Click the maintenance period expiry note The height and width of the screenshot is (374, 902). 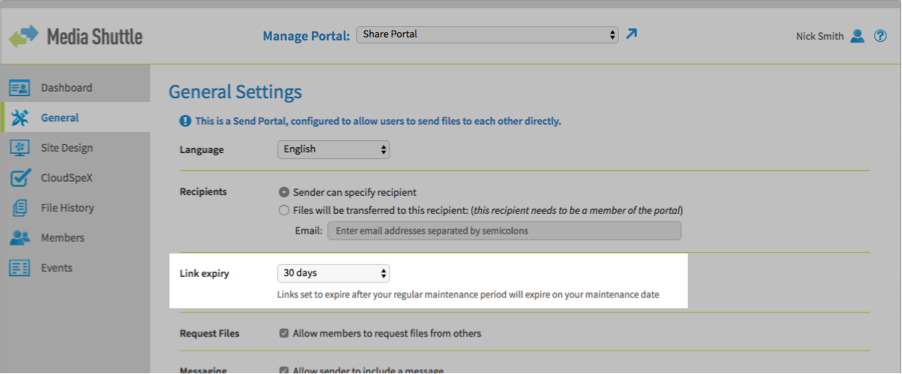pos(468,295)
